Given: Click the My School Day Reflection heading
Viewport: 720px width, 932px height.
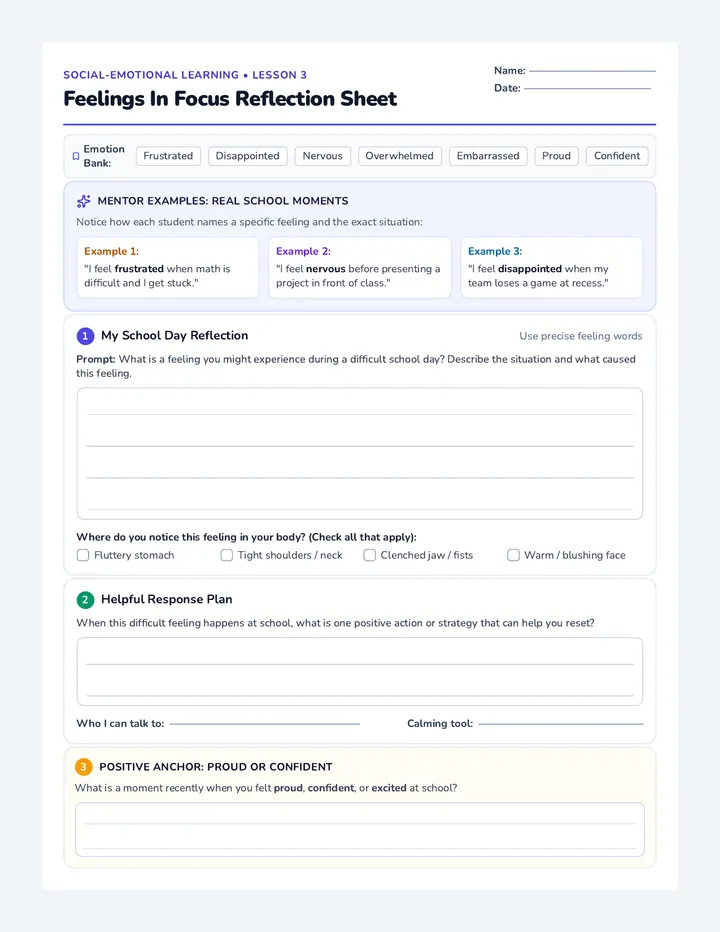Looking at the screenshot, I should coord(175,335).
